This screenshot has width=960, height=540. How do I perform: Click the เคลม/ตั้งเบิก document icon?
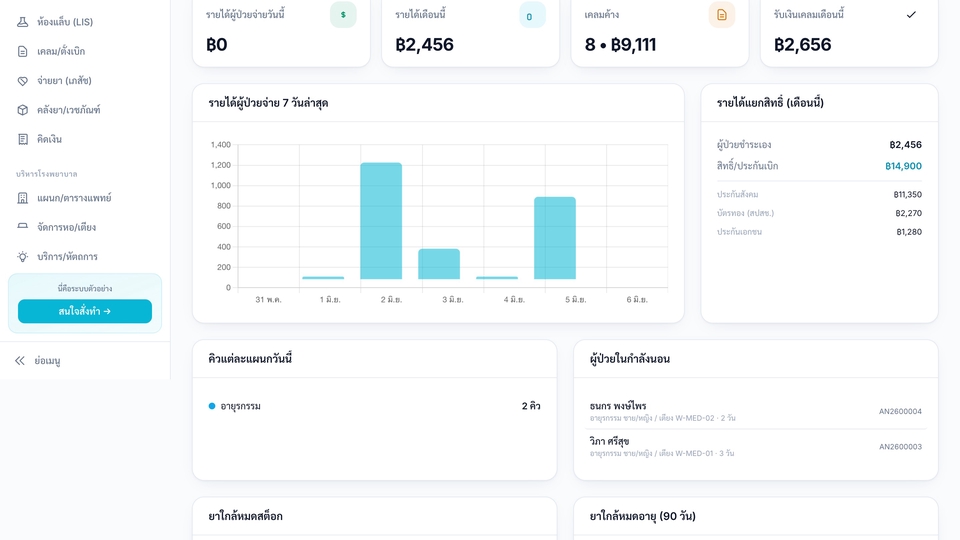point(23,51)
